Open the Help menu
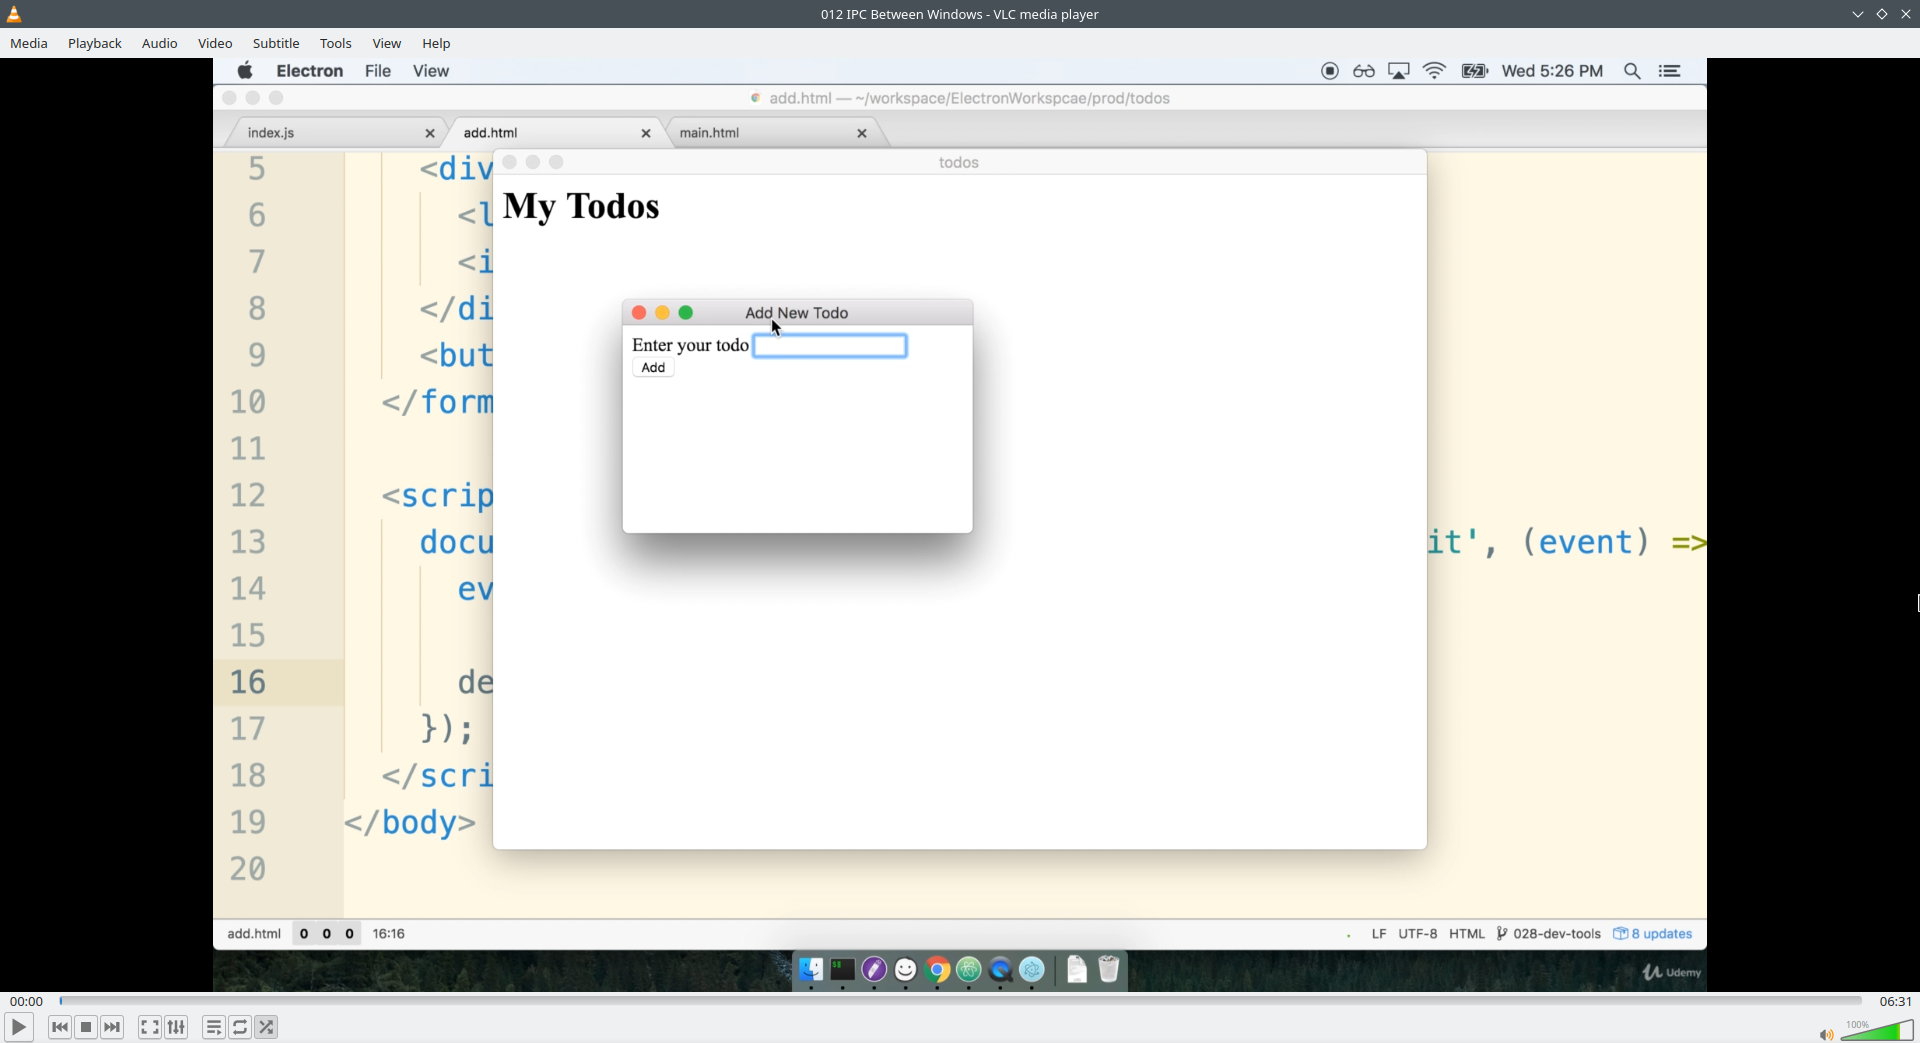The width and height of the screenshot is (1920, 1043). 436,43
